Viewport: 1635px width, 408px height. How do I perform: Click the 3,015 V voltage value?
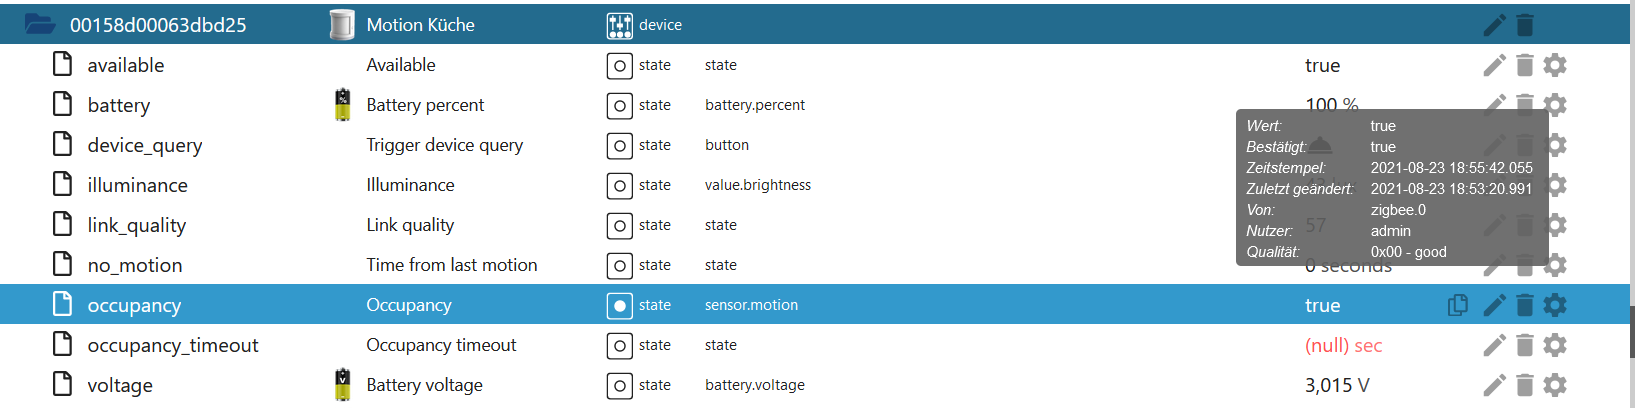[x=1337, y=385]
